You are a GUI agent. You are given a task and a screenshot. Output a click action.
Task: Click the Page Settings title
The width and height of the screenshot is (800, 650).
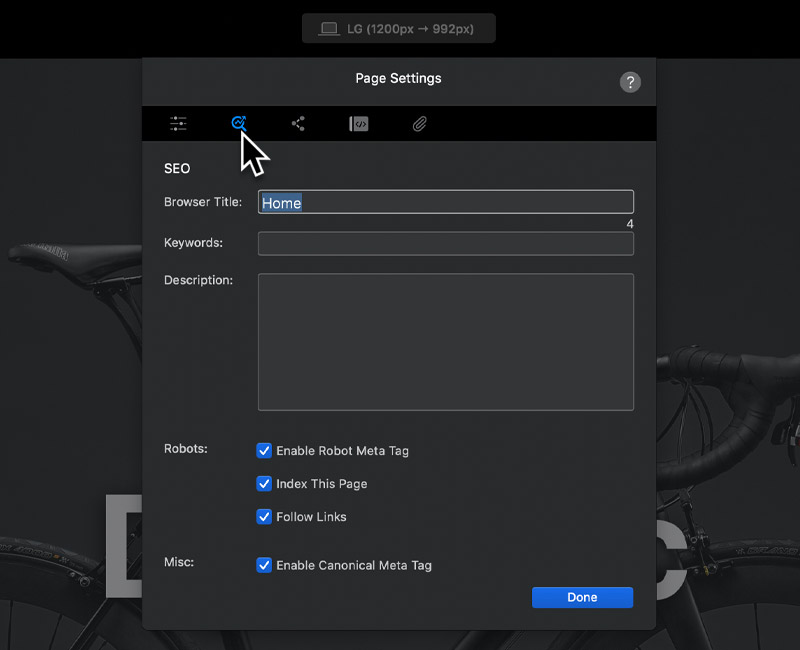[398, 78]
